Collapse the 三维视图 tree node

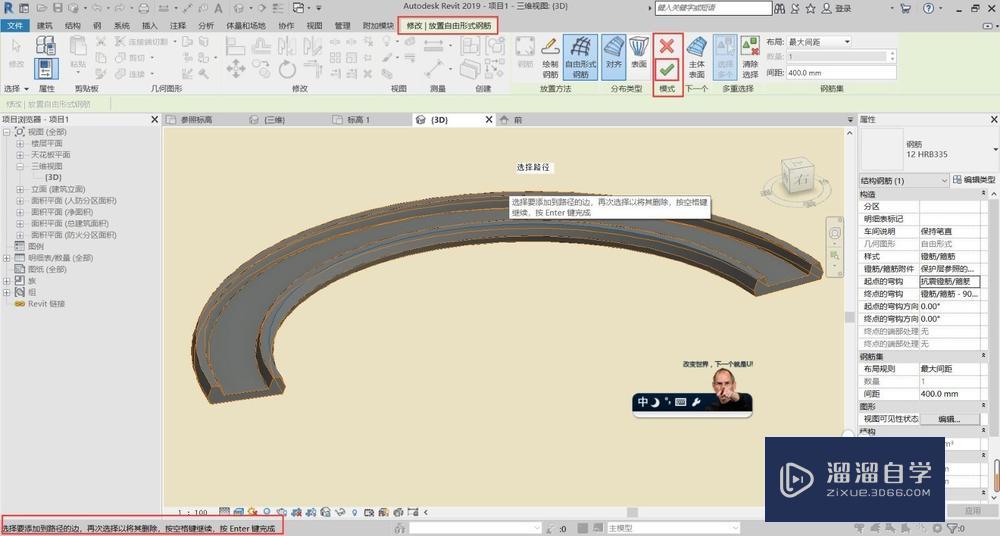pyautogui.click(x=20, y=166)
